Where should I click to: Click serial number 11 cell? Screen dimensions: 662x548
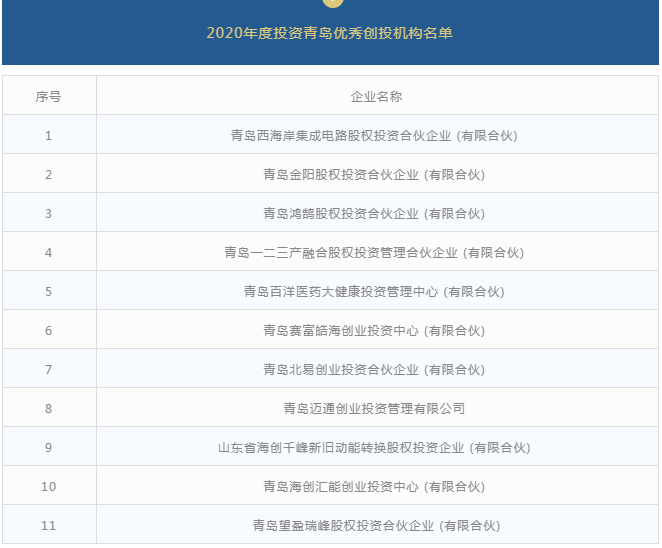click(x=49, y=524)
